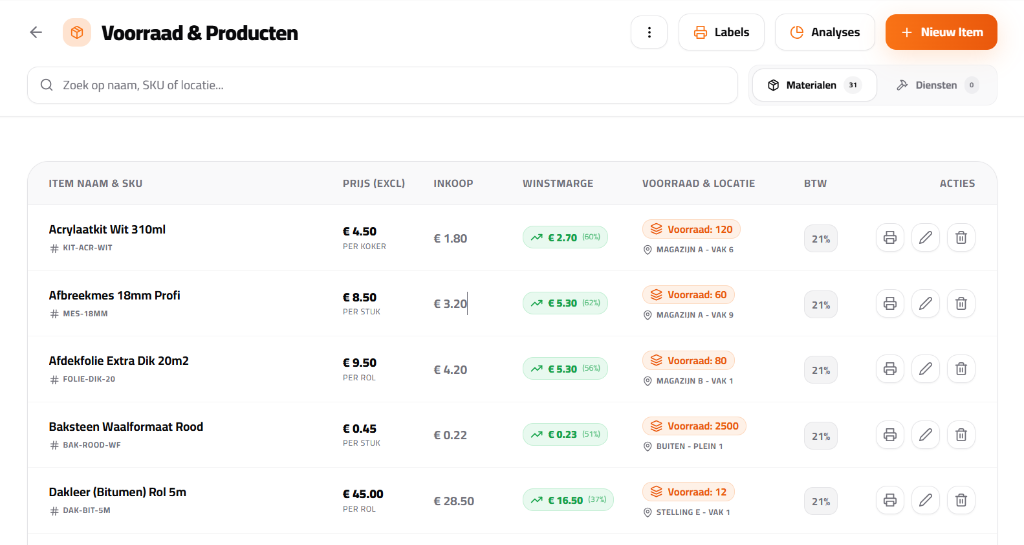Click SKU FOLIE-DIK-20

coord(89,379)
